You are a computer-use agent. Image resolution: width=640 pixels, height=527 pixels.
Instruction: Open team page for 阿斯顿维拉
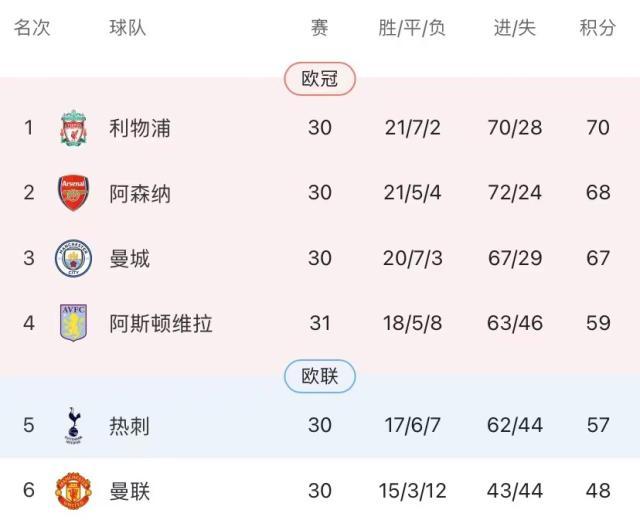(160, 323)
